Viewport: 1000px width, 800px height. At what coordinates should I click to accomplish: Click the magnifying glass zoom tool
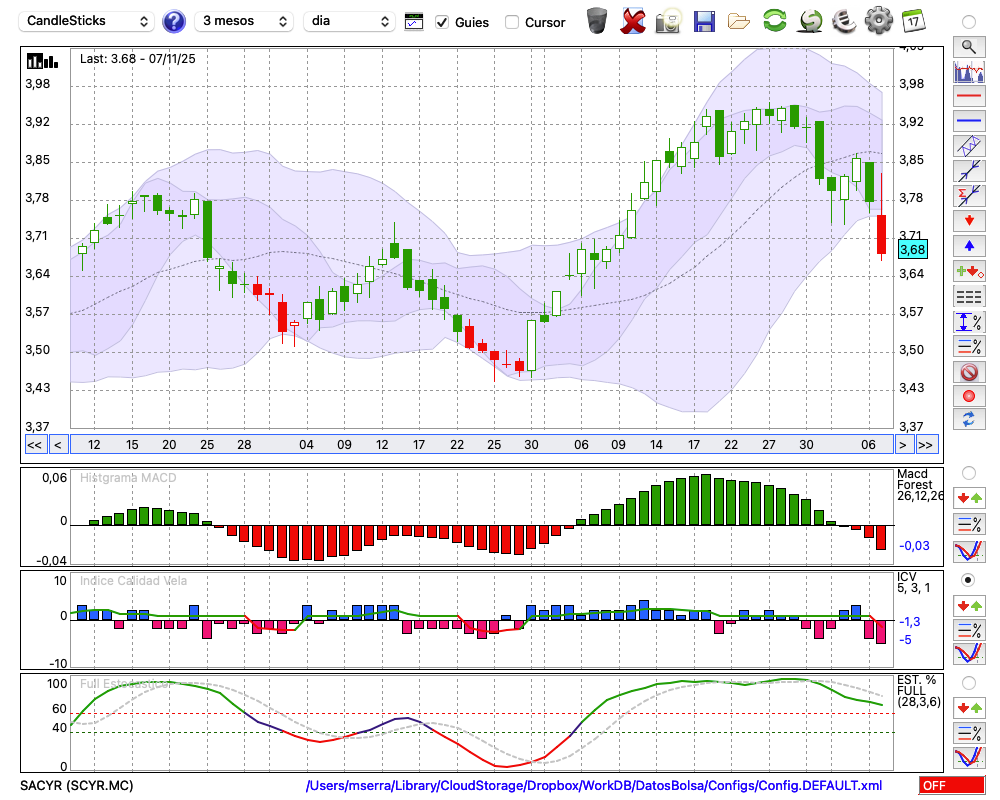pyautogui.click(x=968, y=46)
